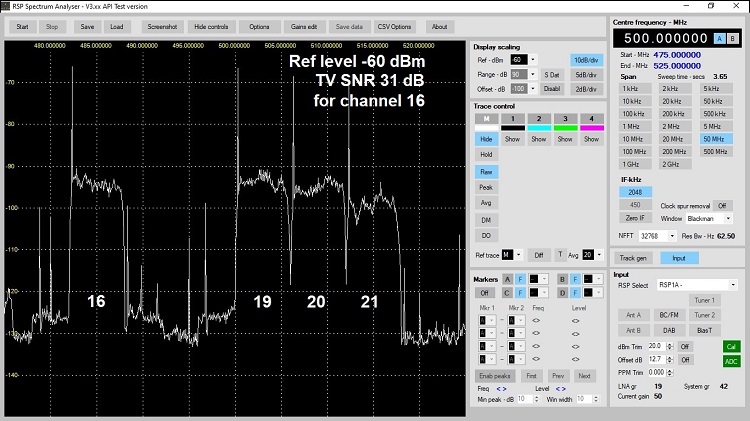
Task: Select the cyan trace 1 swatch
Action: tap(539, 128)
